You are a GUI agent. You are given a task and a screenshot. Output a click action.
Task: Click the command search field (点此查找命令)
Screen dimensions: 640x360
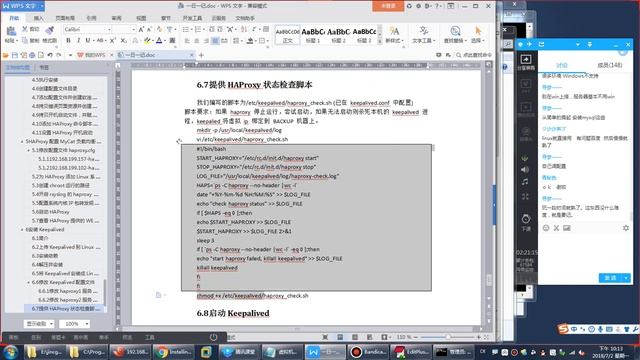(x=473, y=55)
